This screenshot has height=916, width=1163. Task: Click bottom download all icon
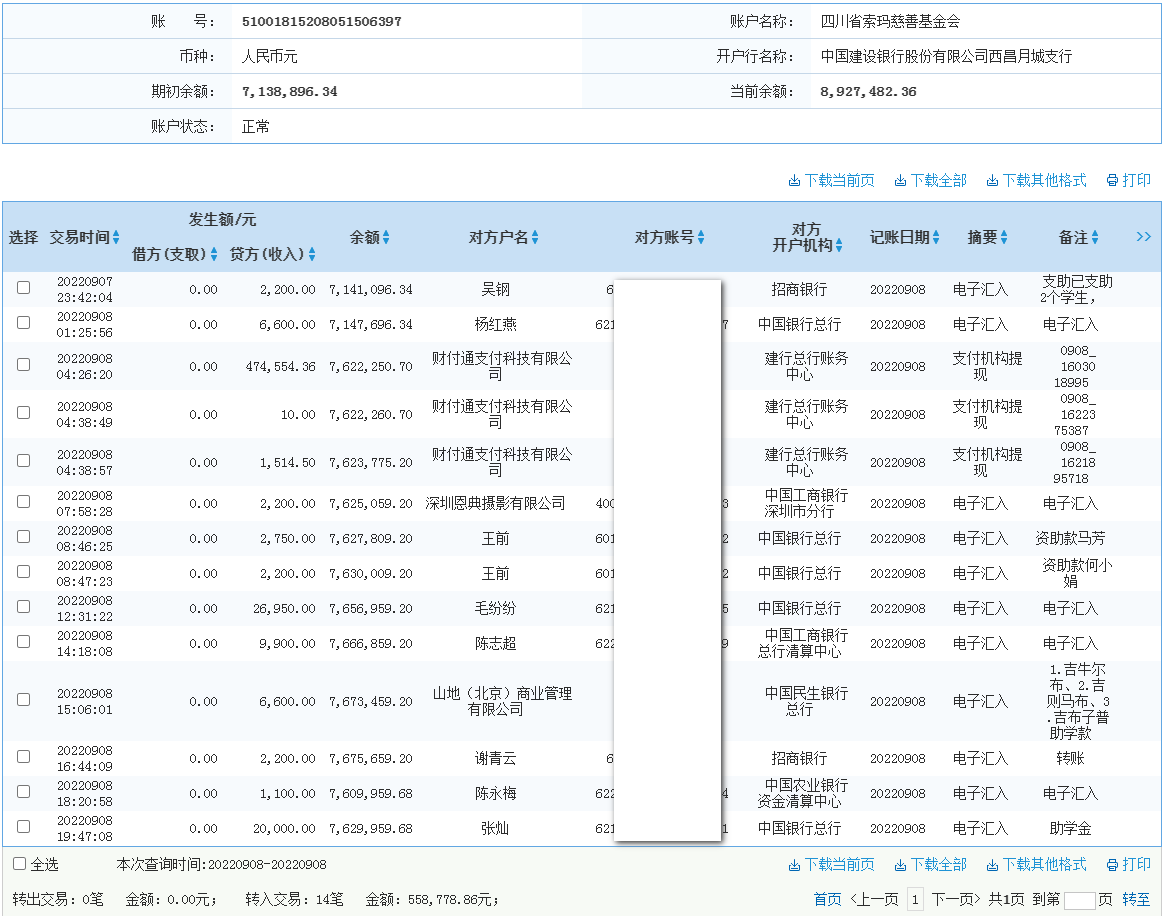900,865
